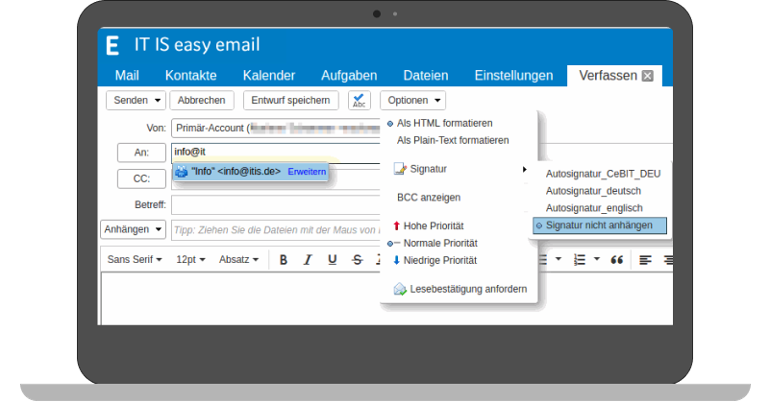
Task: Open the Optionen dropdown
Action: (x=413, y=100)
